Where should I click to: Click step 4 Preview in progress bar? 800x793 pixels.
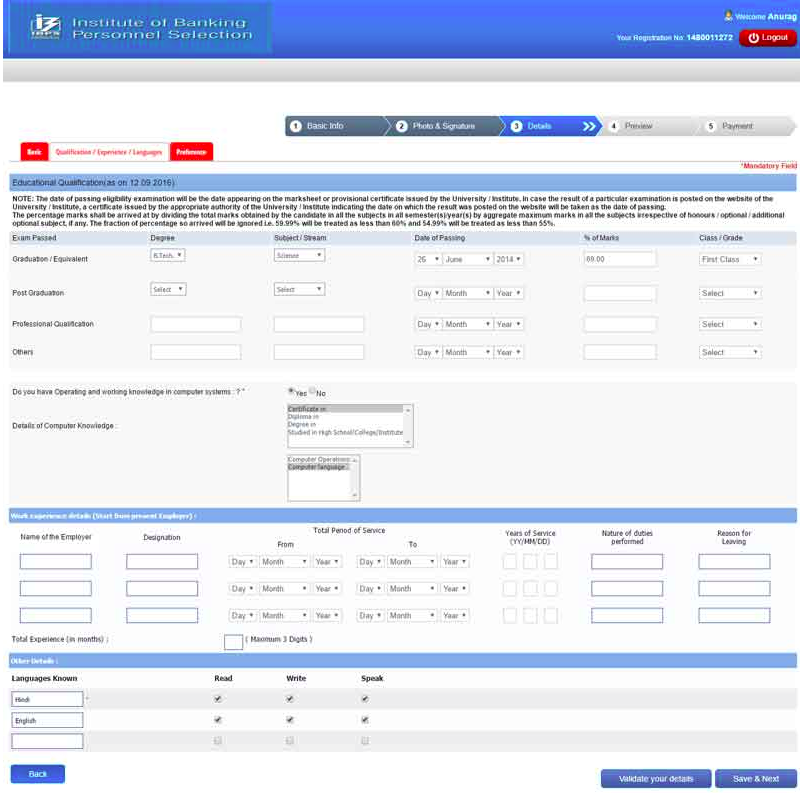point(637,126)
